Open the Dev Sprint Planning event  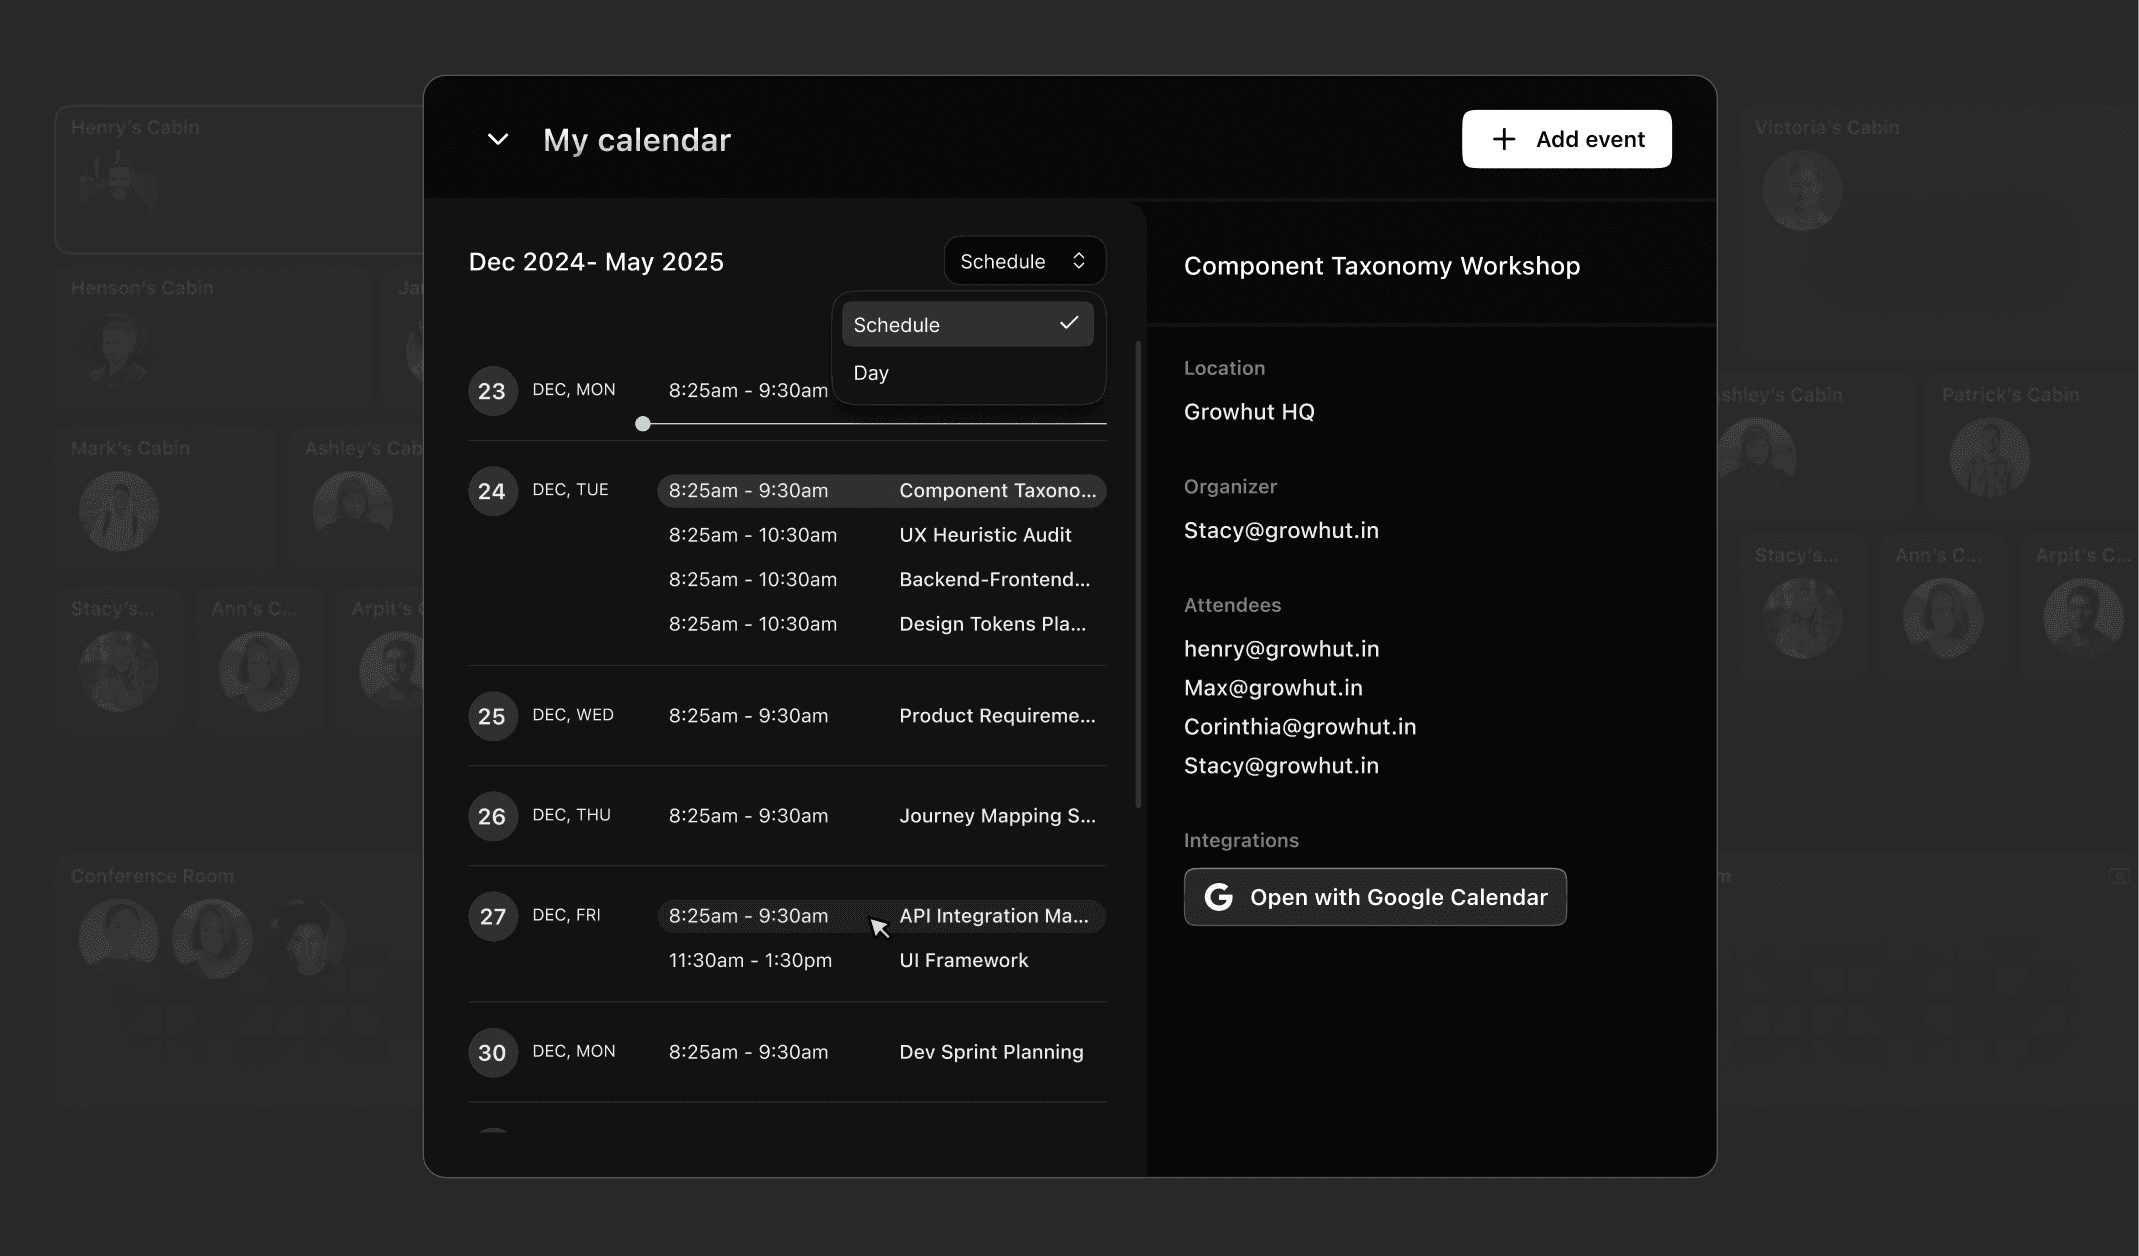[x=990, y=1052]
